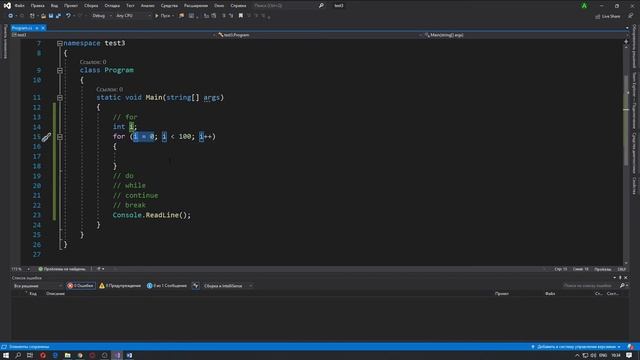Open the Main(string[] args) member dropdown

tap(524, 35)
